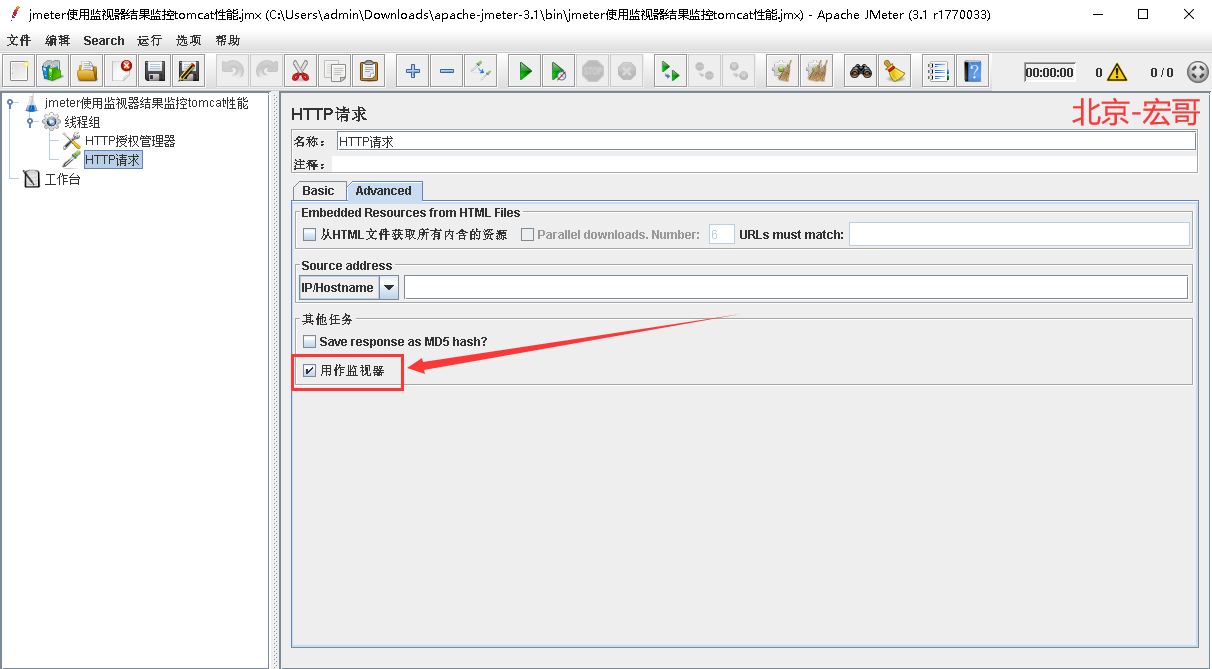Click the Shutdown test icon
The height and width of the screenshot is (669, 1212).
pyautogui.click(x=626, y=71)
